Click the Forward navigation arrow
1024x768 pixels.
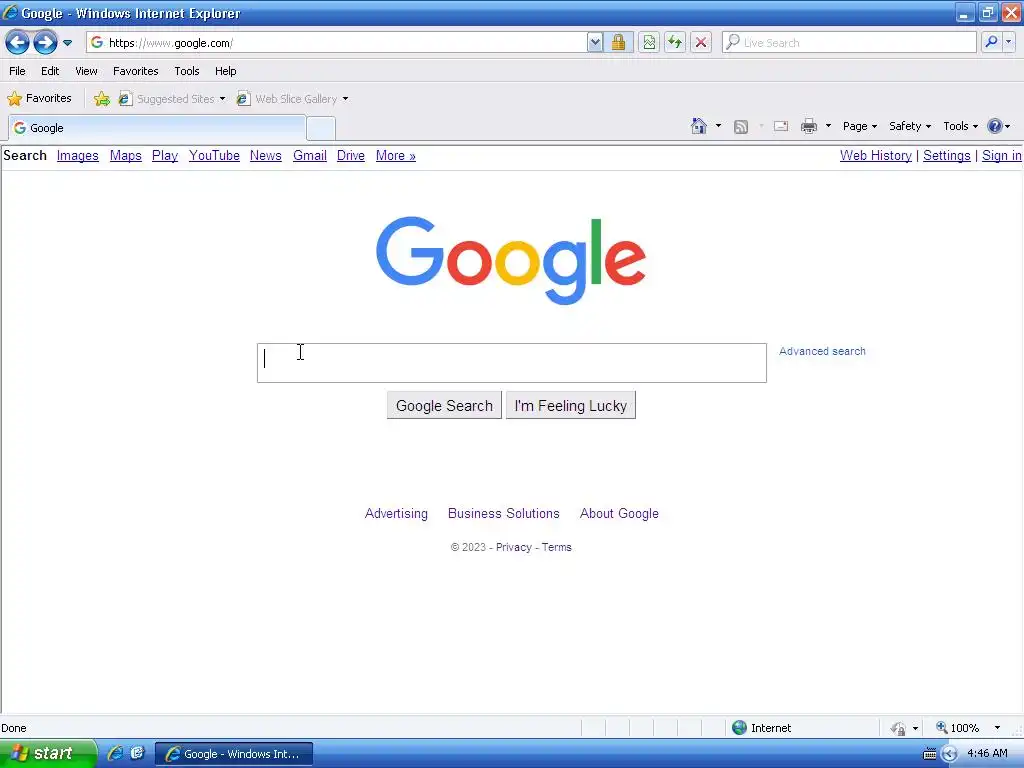pyautogui.click(x=45, y=43)
